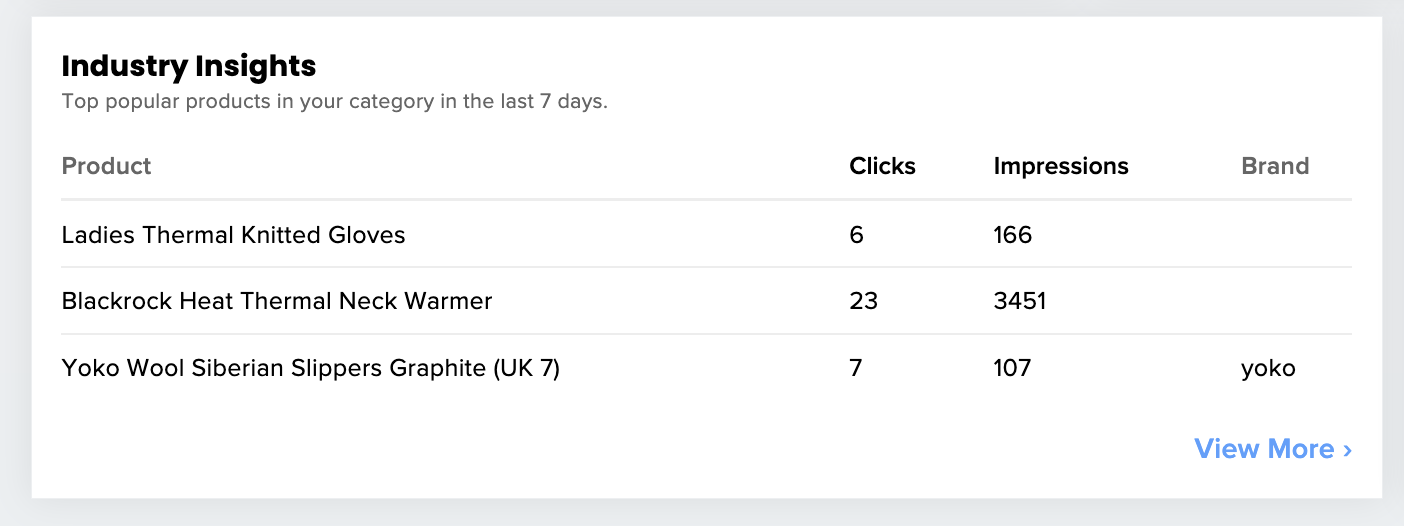Screen dimensions: 1404x526
Task: Click the Product column header
Action: (x=106, y=166)
